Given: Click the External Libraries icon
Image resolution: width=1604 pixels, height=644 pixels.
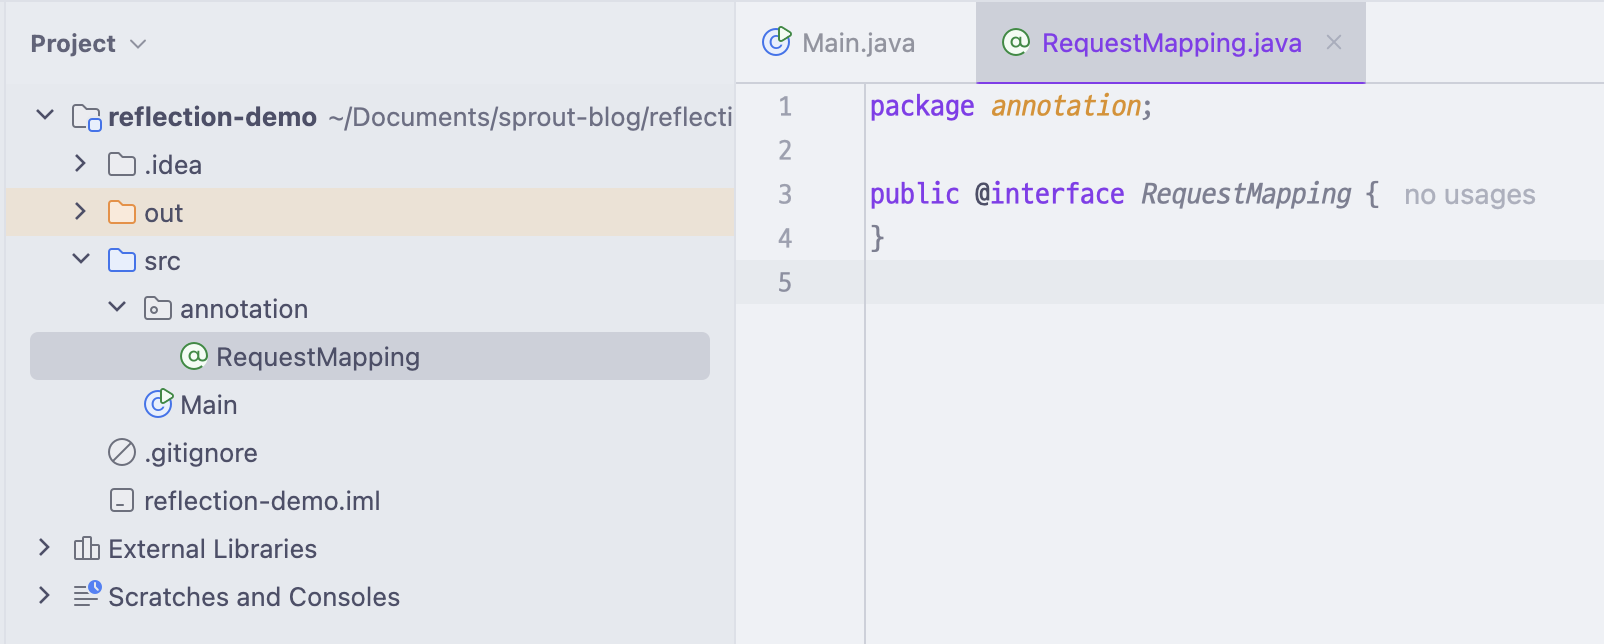Looking at the screenshot, I should (x=87, y=548).
